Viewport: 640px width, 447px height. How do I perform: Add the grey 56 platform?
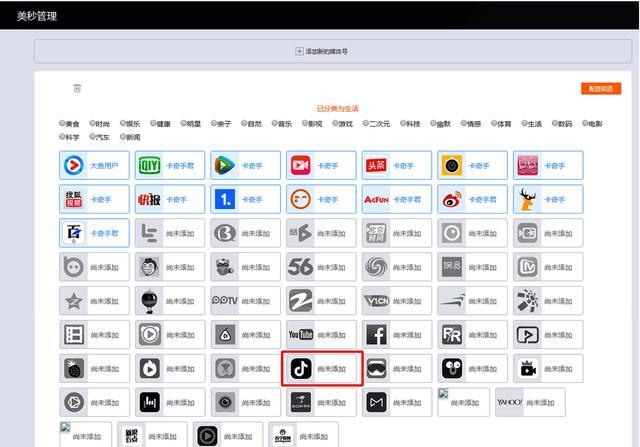321,267
